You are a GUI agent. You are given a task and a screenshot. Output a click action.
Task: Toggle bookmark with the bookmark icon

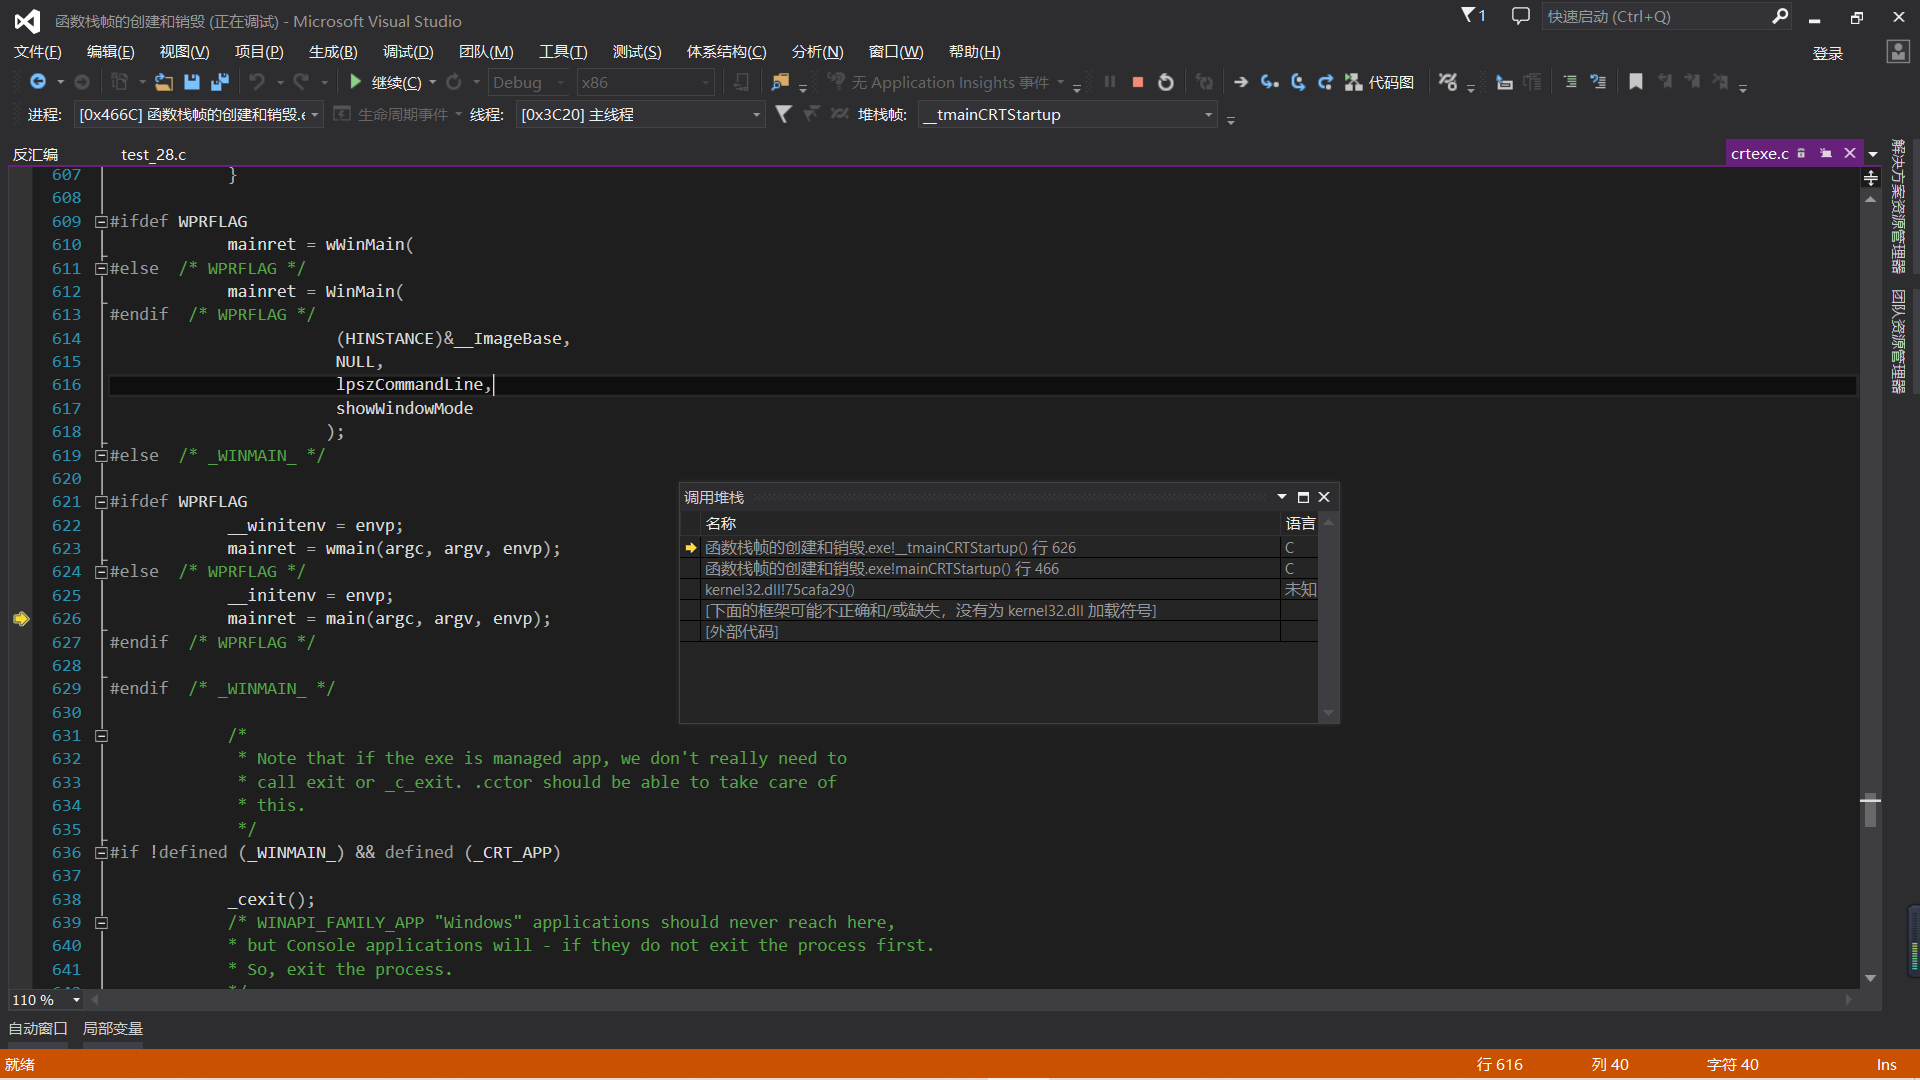[x=1636, y=82]
